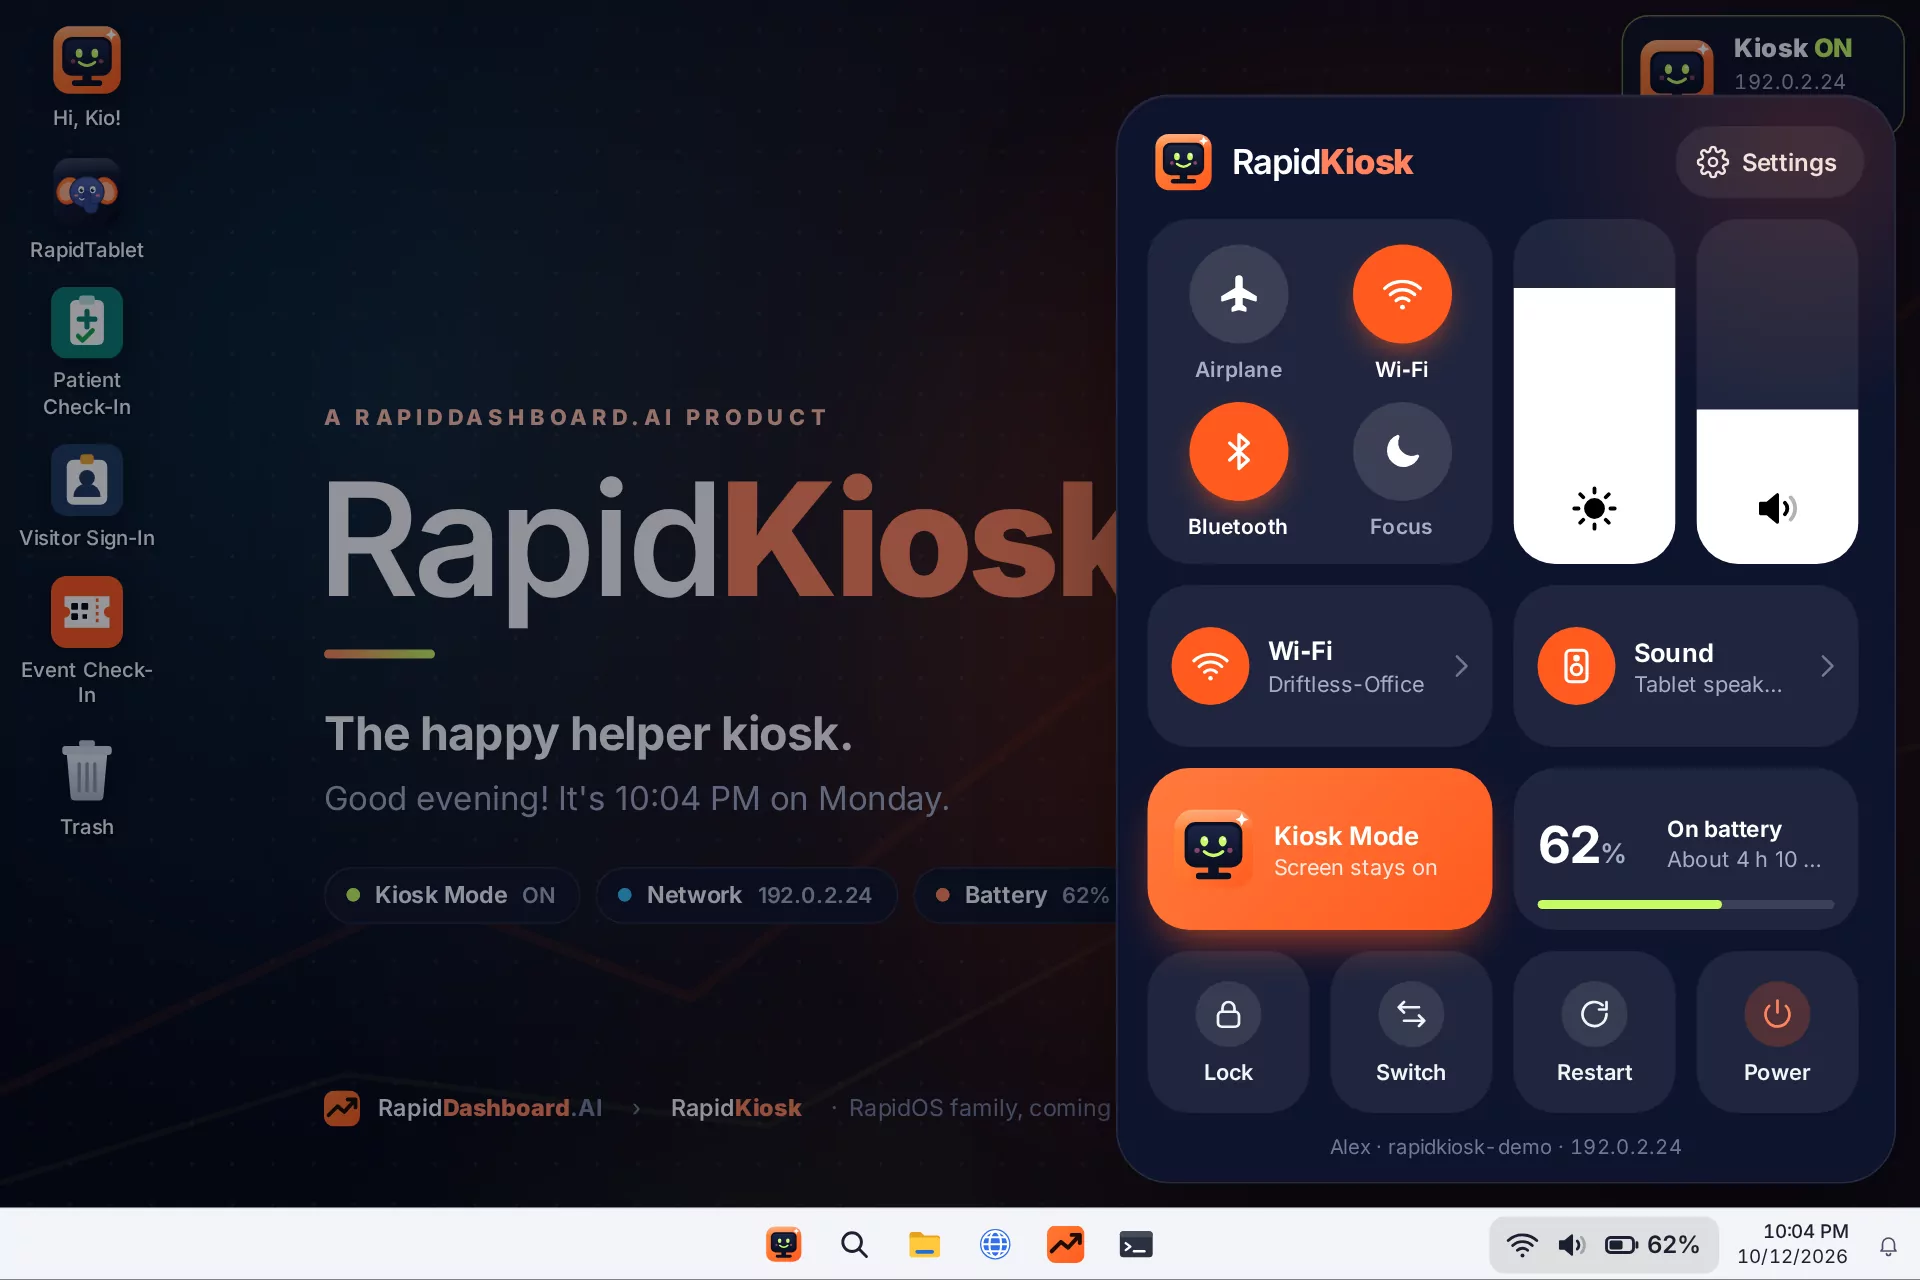Click the Lock button
Viewport: 1920px width, 1280px height.
click(1228, 1031)
